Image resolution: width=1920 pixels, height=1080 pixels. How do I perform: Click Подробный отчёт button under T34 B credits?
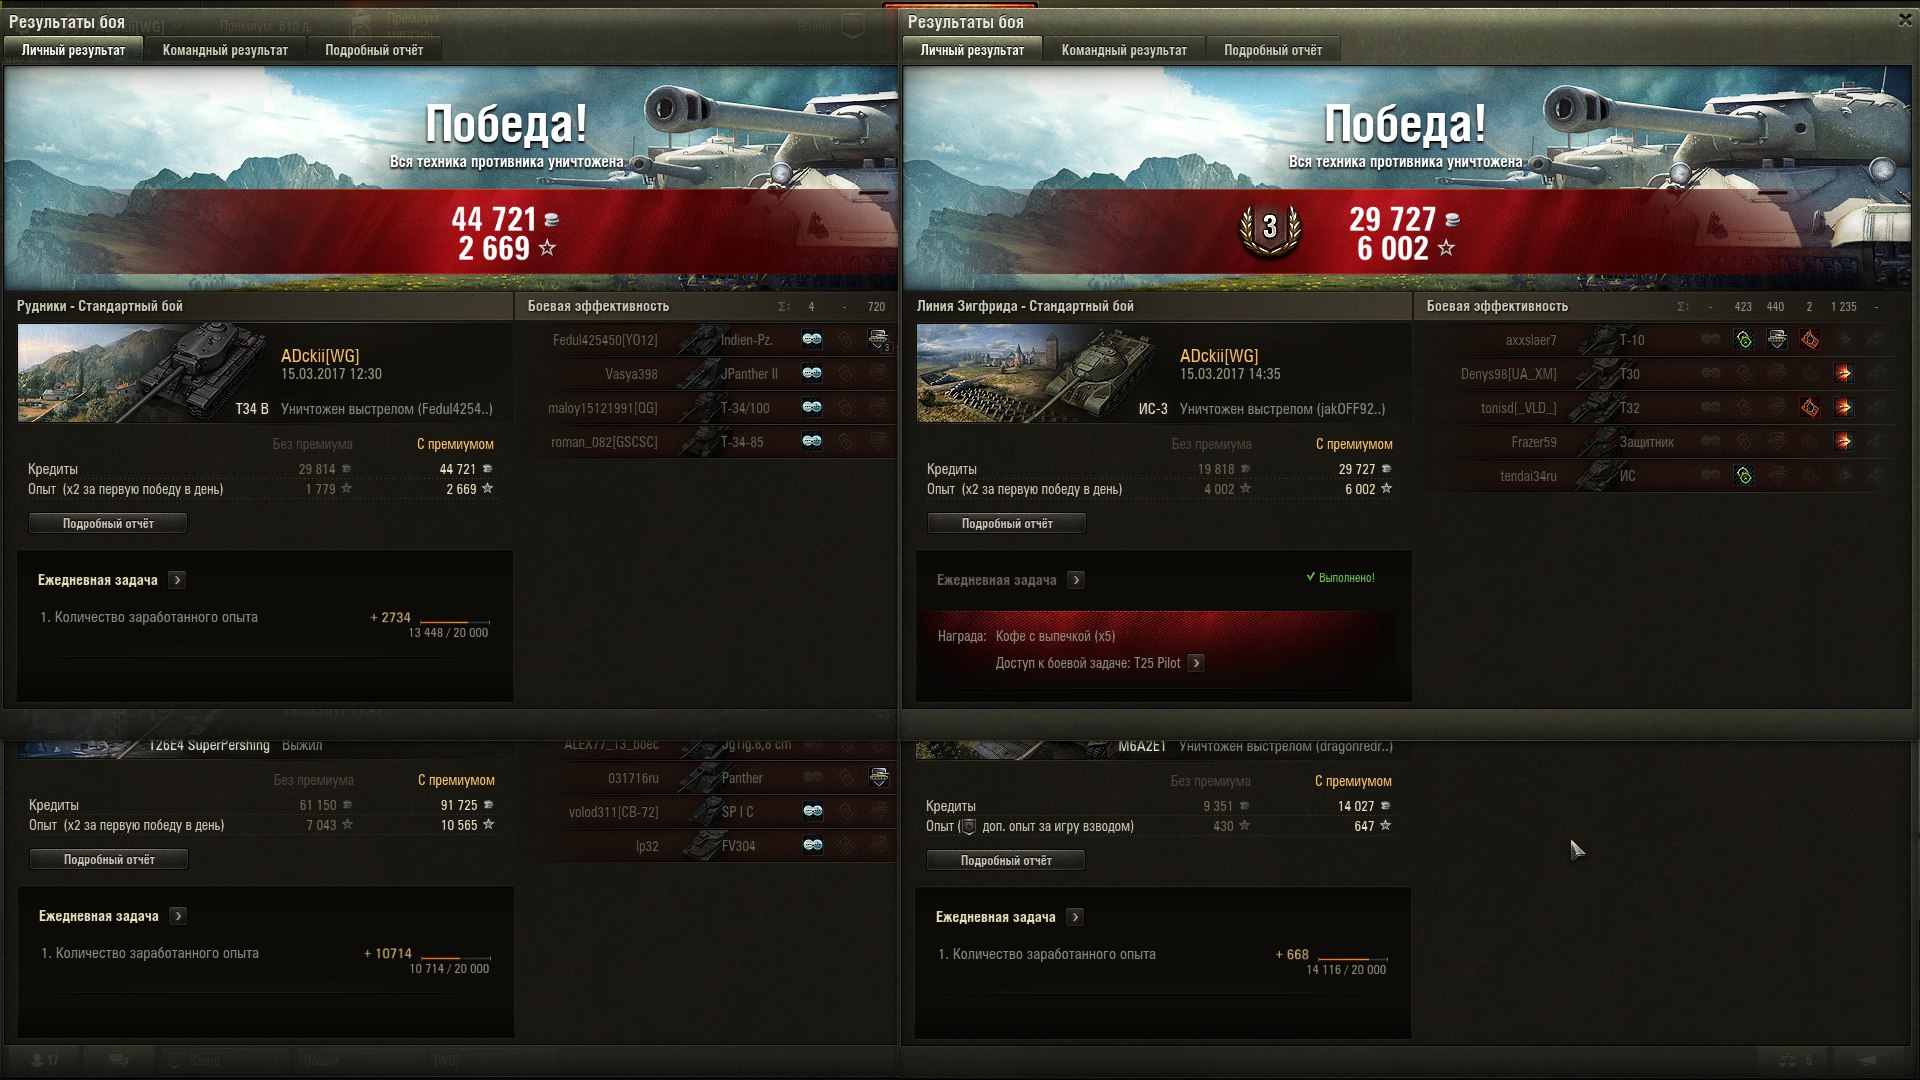tap(108, 523)
